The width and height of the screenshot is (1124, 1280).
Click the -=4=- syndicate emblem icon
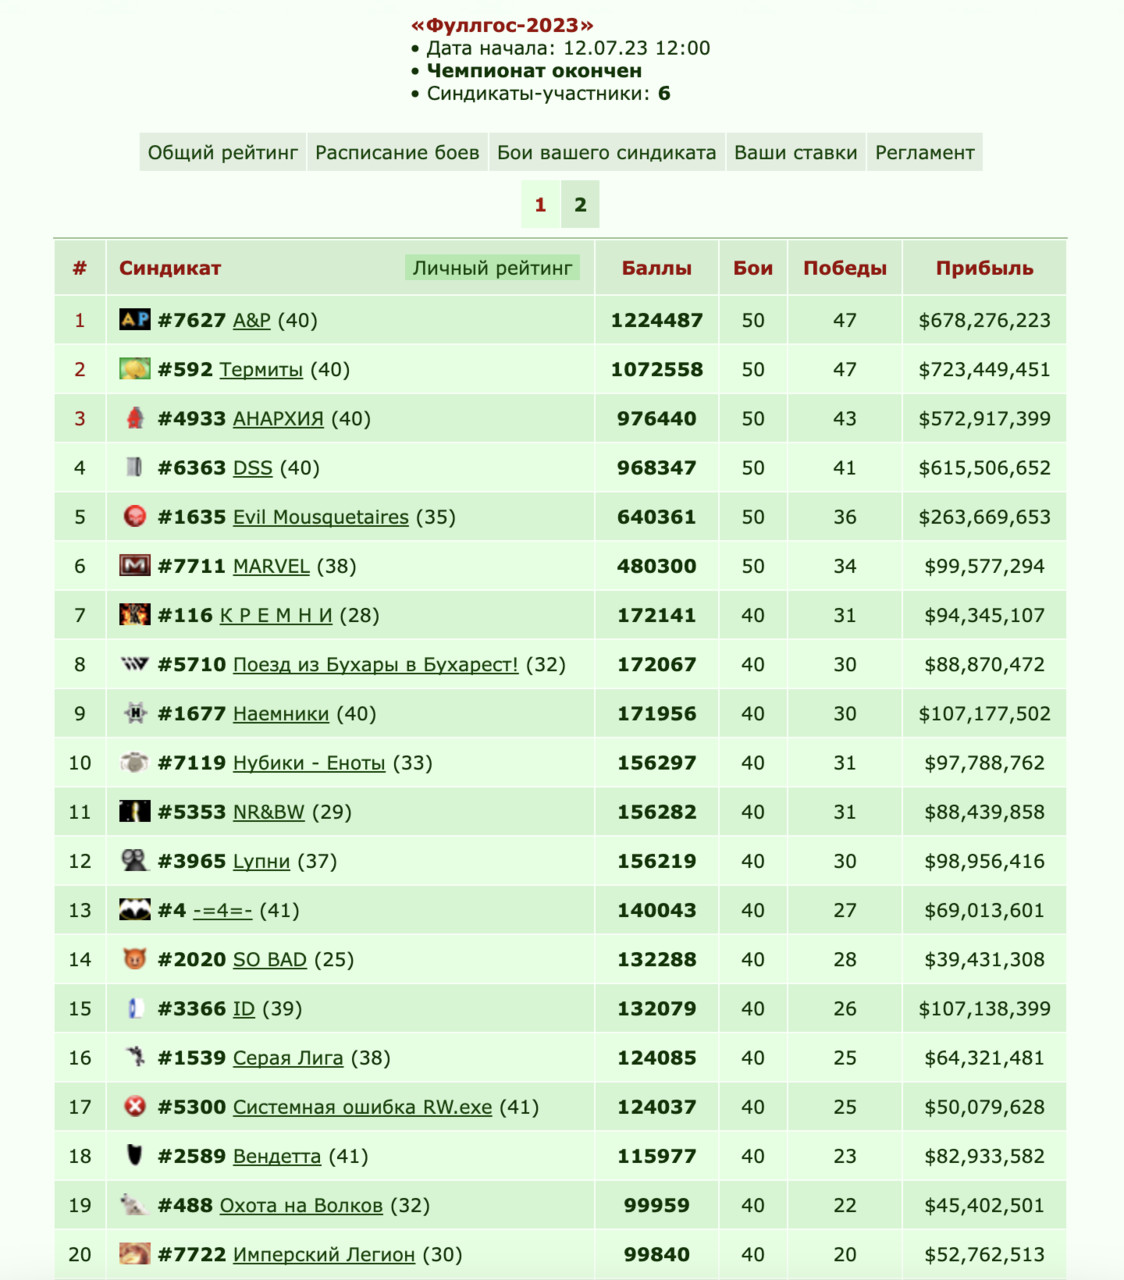pyautogui.click(x=135, y=909)
